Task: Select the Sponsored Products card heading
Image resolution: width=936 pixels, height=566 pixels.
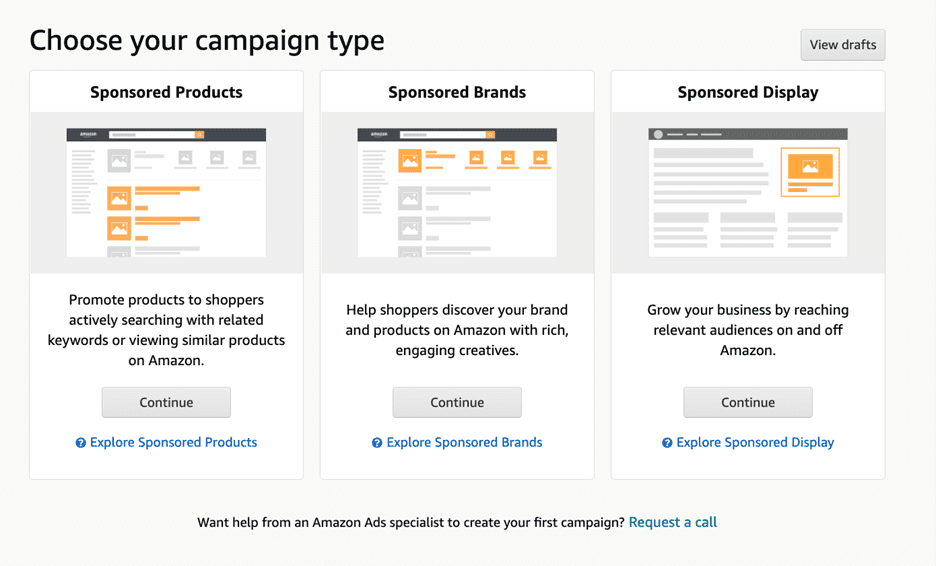Action: (x=166, y=92)
